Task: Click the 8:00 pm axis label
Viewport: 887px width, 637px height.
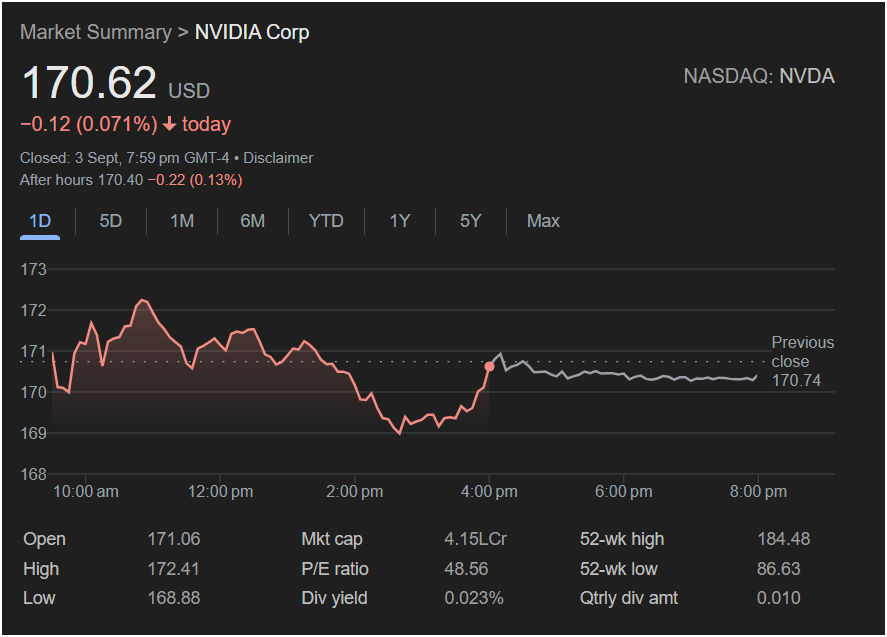Action: (x=758, y=491)
